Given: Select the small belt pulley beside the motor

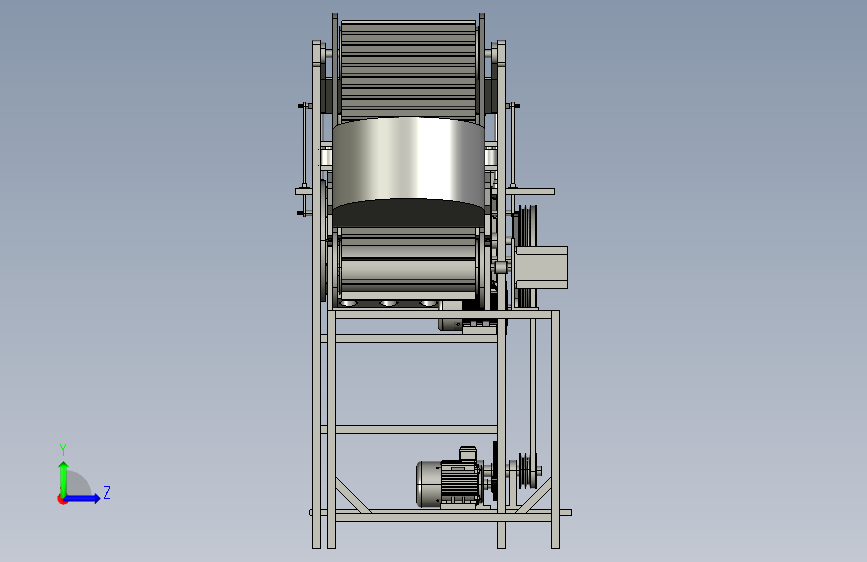Looking at the screenshot, I should (x=527, y=471).
